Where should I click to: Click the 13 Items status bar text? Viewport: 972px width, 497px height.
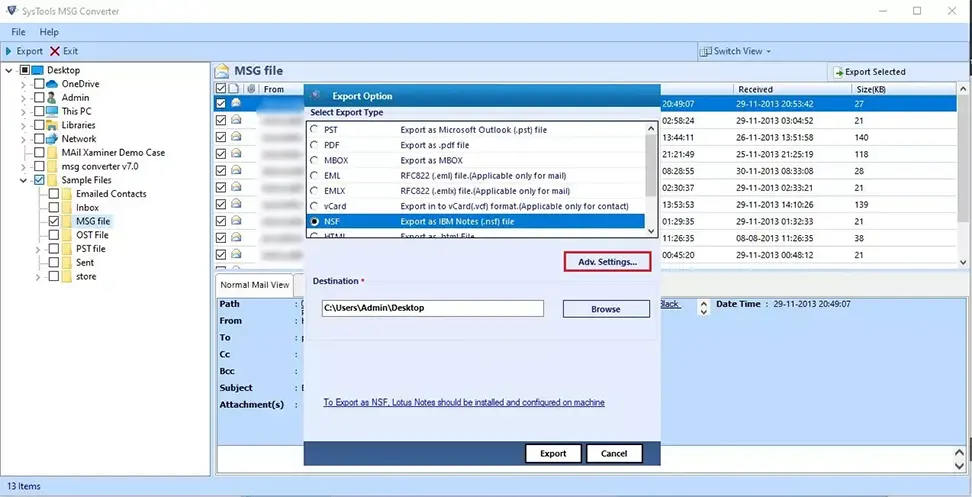click(x=24, y=486)
